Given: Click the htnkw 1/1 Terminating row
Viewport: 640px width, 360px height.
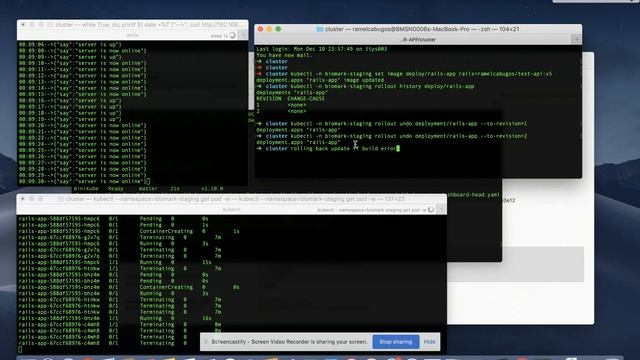Looking at the screenshot, I should (120, 269).
